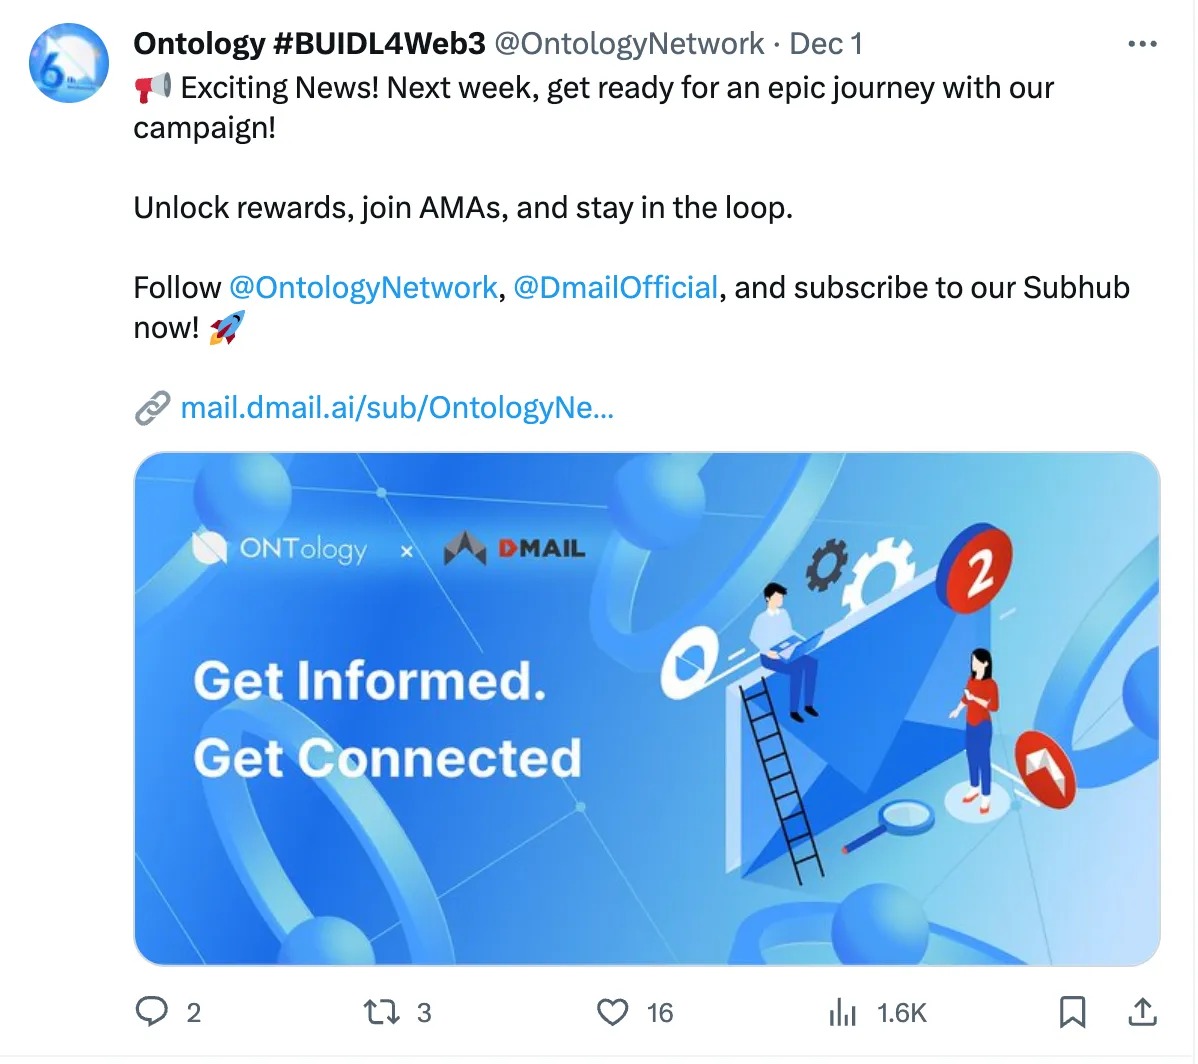Click the 16 likes count
This screenshot has width=1198, height=1064.
tap(659, 1013)
